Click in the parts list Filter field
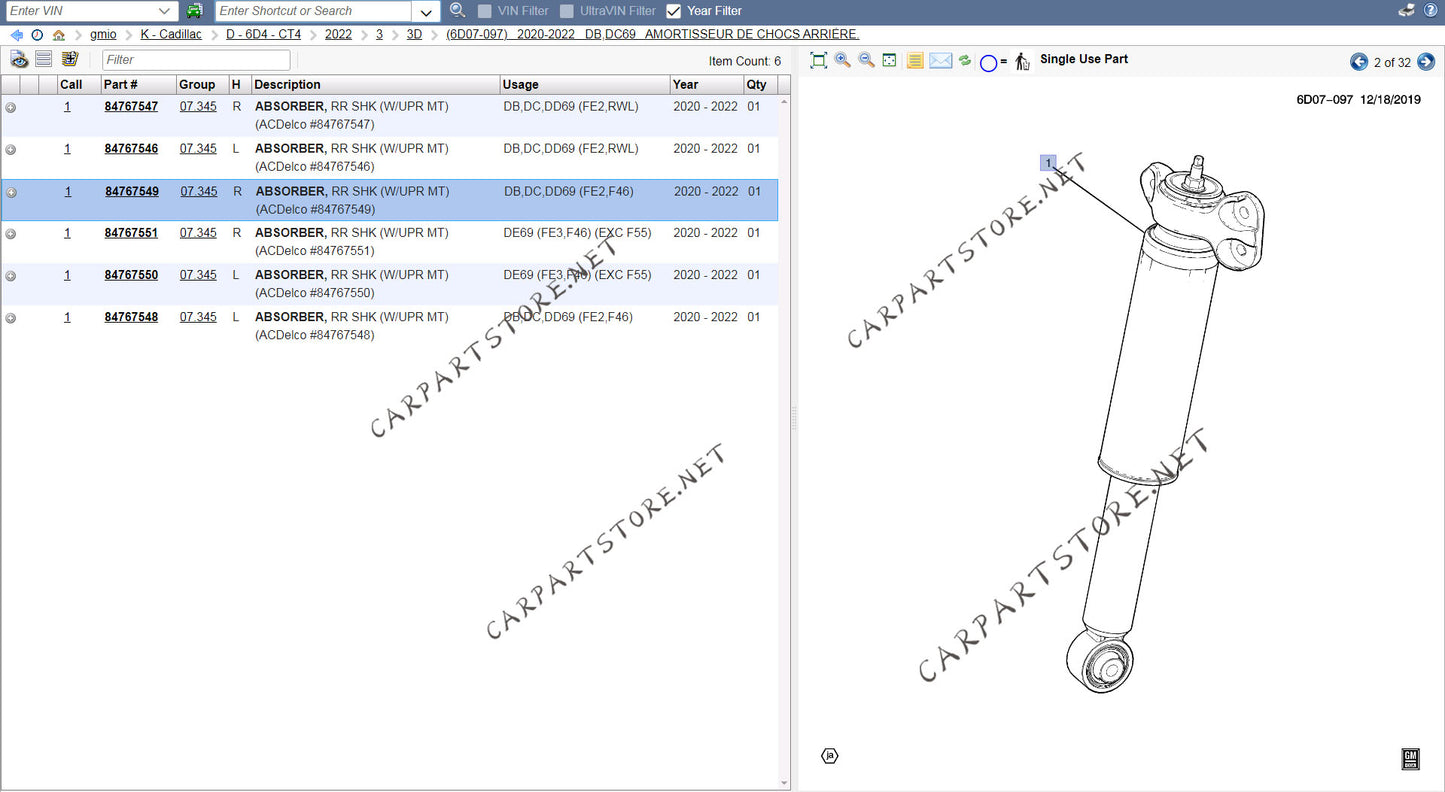 point(196,60)
